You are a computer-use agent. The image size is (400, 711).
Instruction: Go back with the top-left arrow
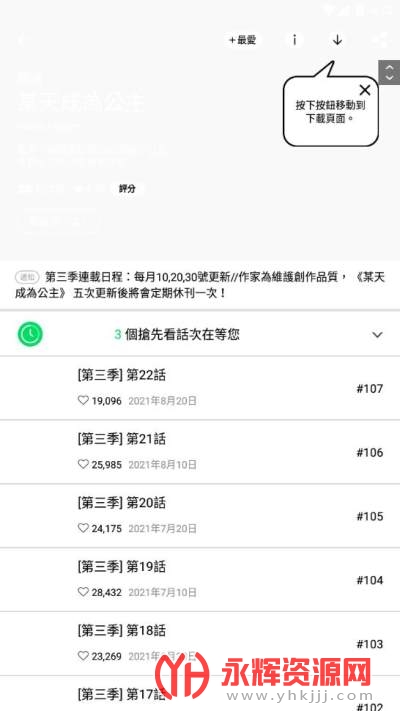click(x=21, y=40)
